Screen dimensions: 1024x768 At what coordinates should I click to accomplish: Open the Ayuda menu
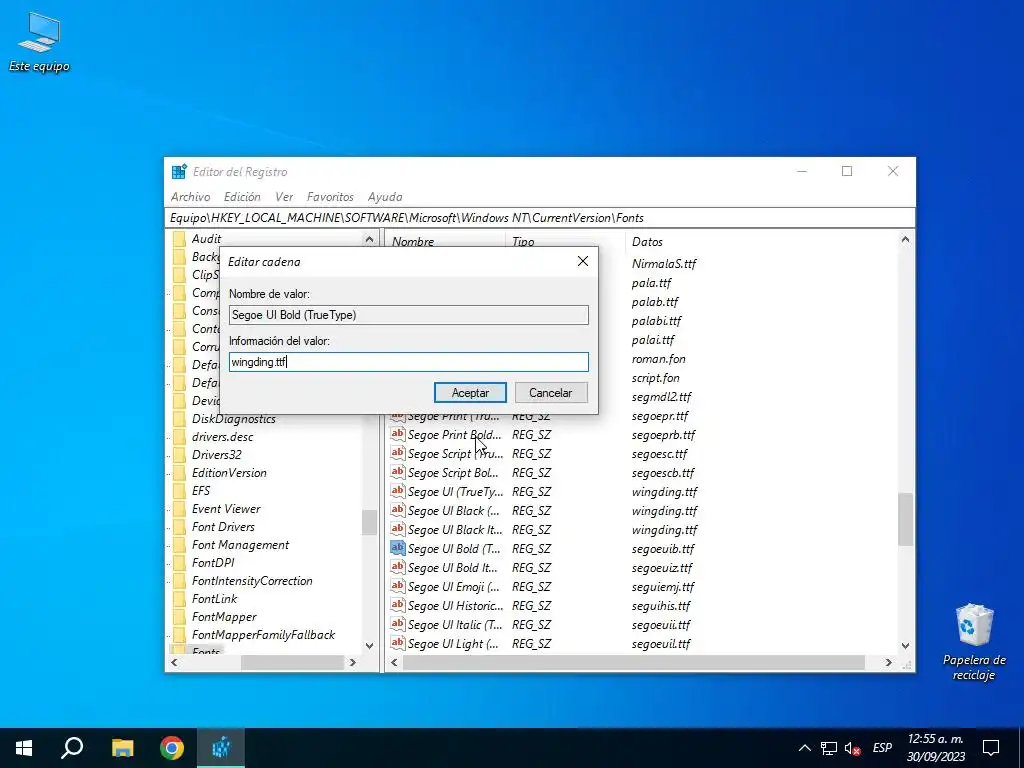click(x=385, y=197)
